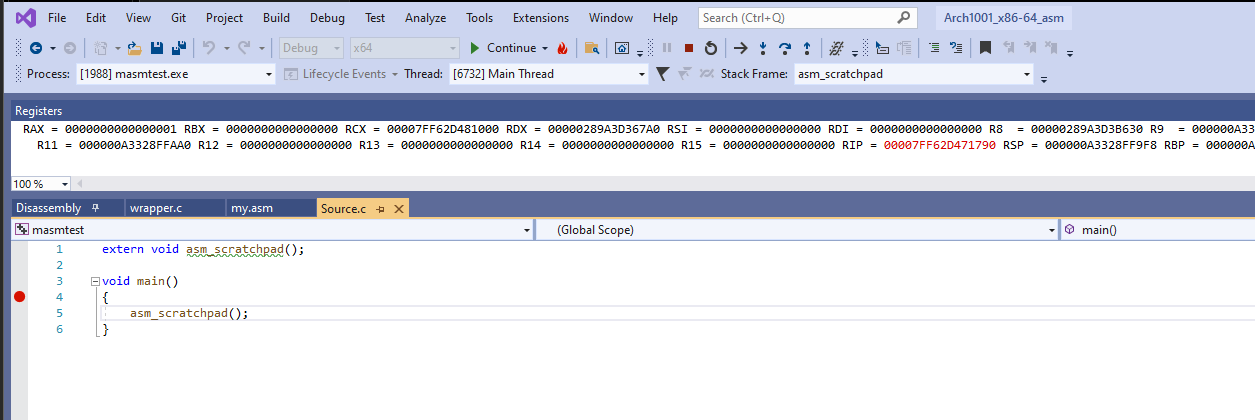Stop debugging with the red square icon
1255x420 pixels.
(x=688, y=48)
